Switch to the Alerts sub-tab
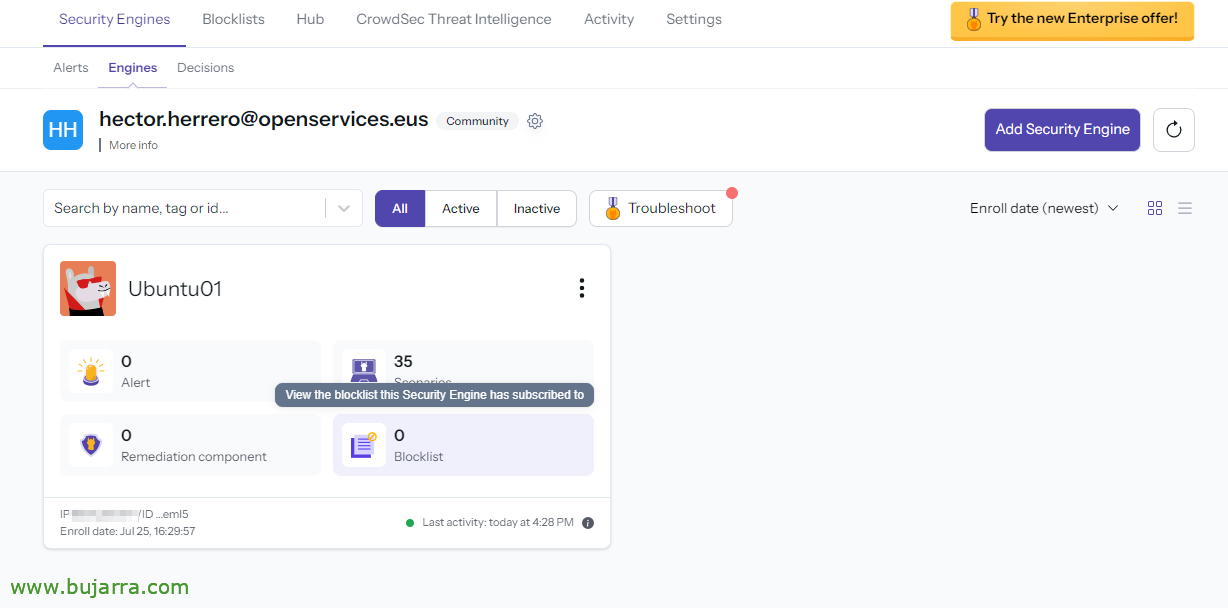1228x608 pixels. click(x=71, y=68)
